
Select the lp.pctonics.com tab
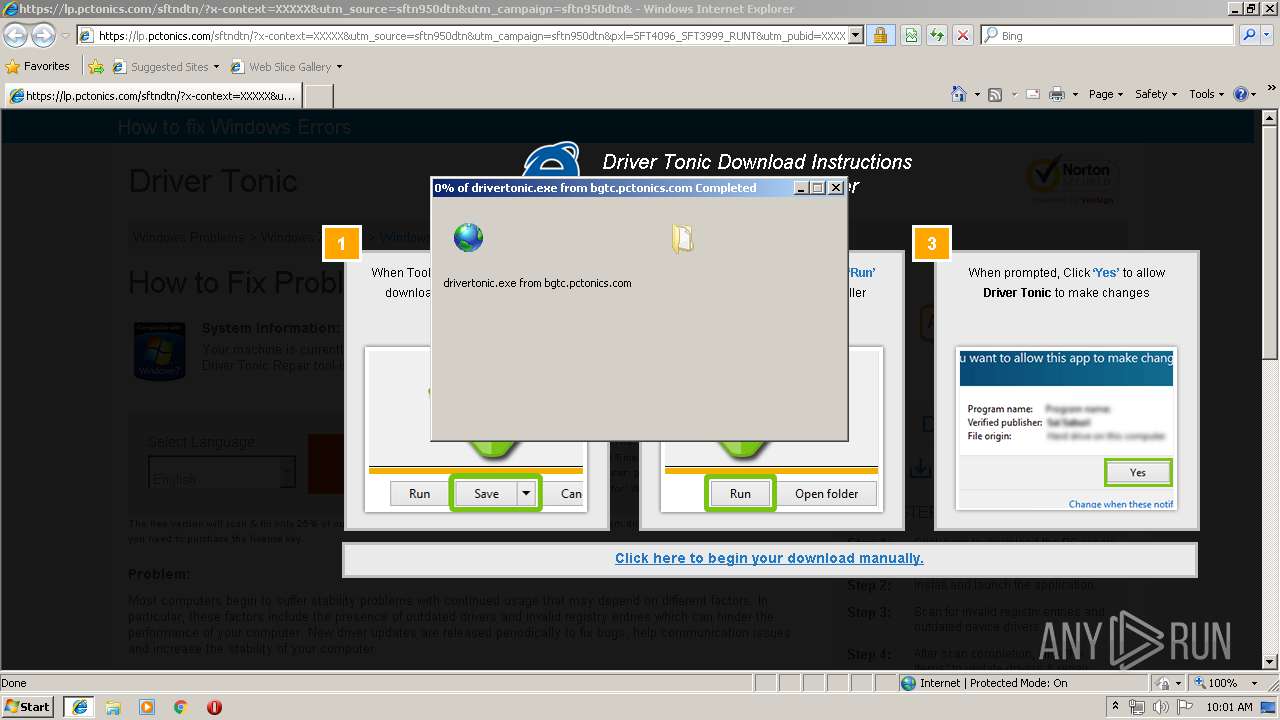click(x=152, y=96)
